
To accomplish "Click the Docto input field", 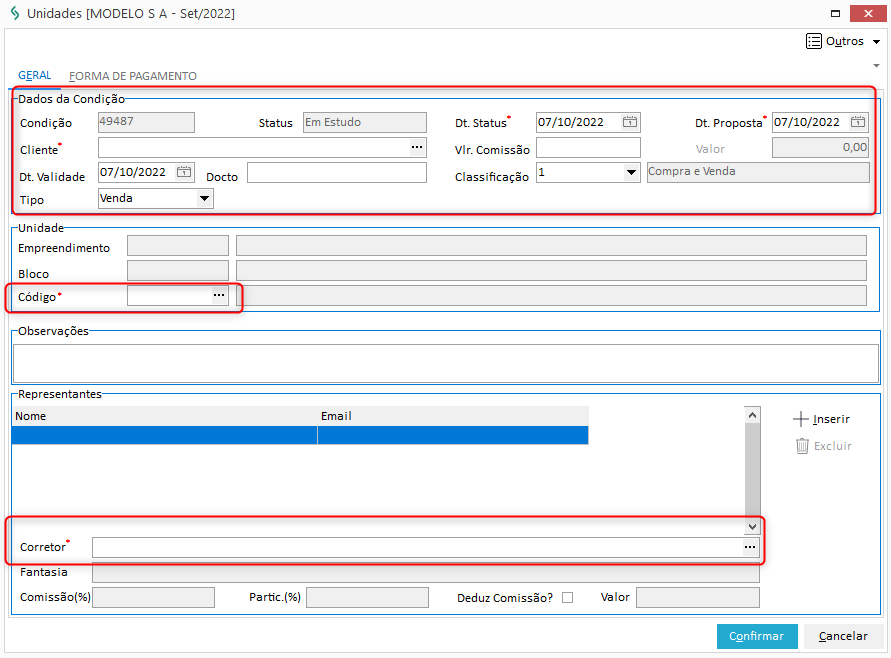I will tap(336, 173).
